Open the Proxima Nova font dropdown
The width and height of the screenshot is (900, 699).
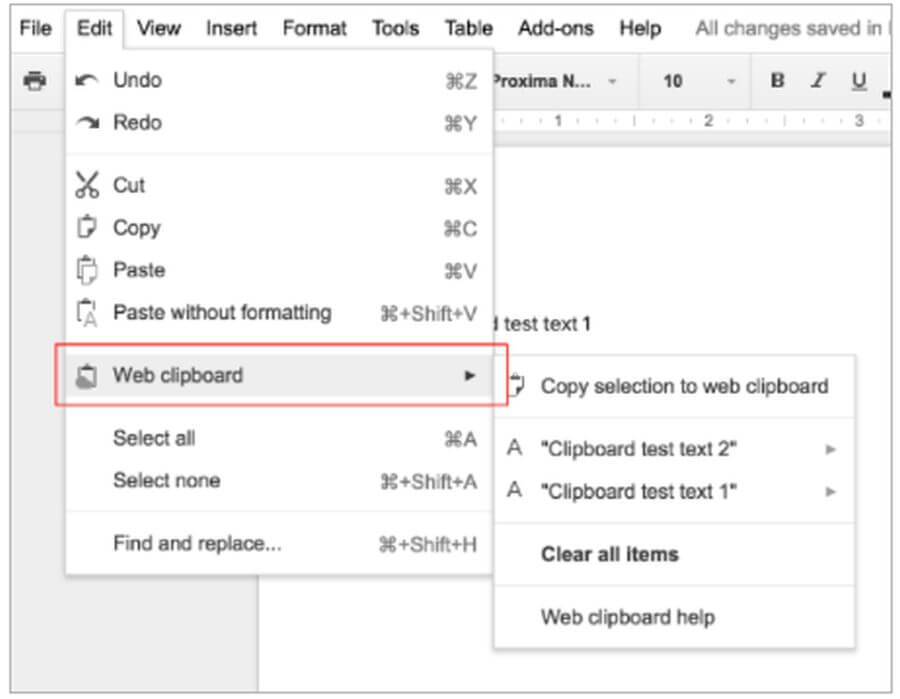(556, 81)
